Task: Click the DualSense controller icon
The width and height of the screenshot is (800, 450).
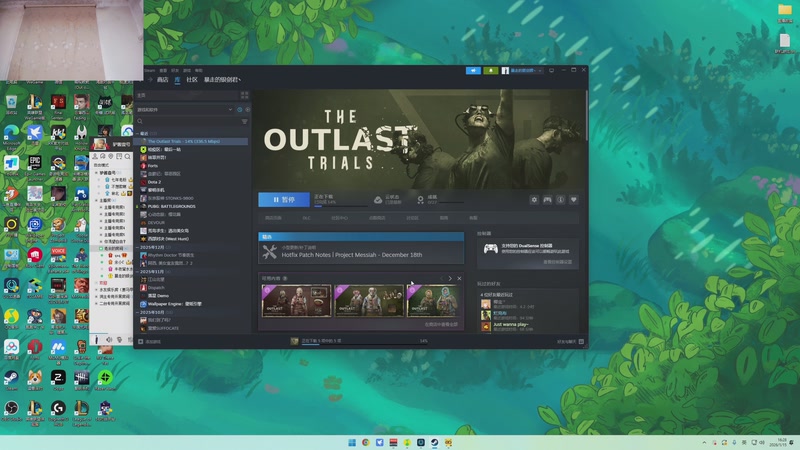Action: pos(490,248)
